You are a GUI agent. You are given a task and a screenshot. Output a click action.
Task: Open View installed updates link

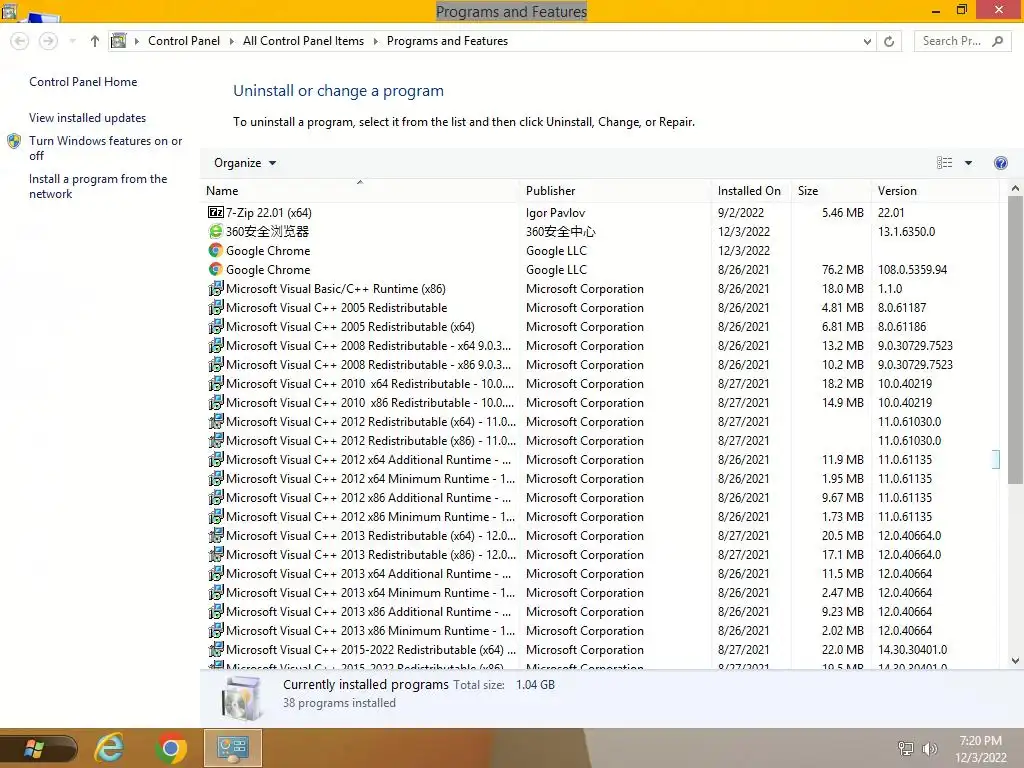(x=88, y=118)
